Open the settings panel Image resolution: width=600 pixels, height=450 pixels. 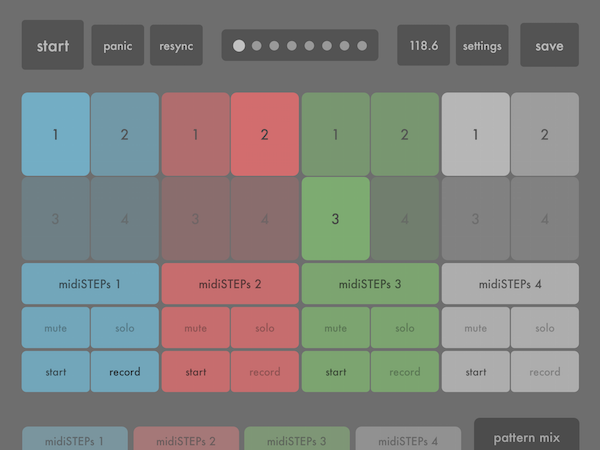(482, 45)
